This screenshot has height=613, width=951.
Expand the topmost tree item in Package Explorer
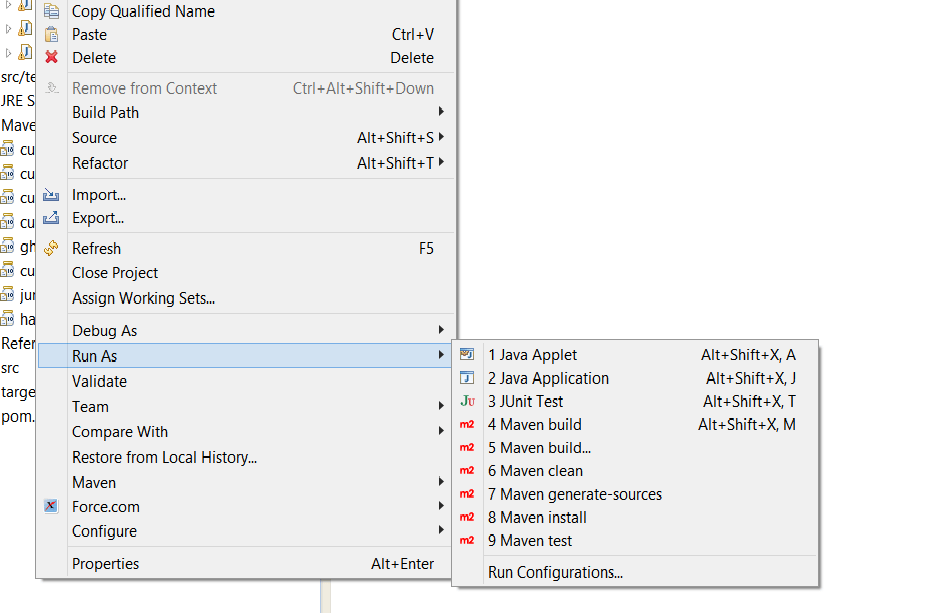tap(10, 7)
